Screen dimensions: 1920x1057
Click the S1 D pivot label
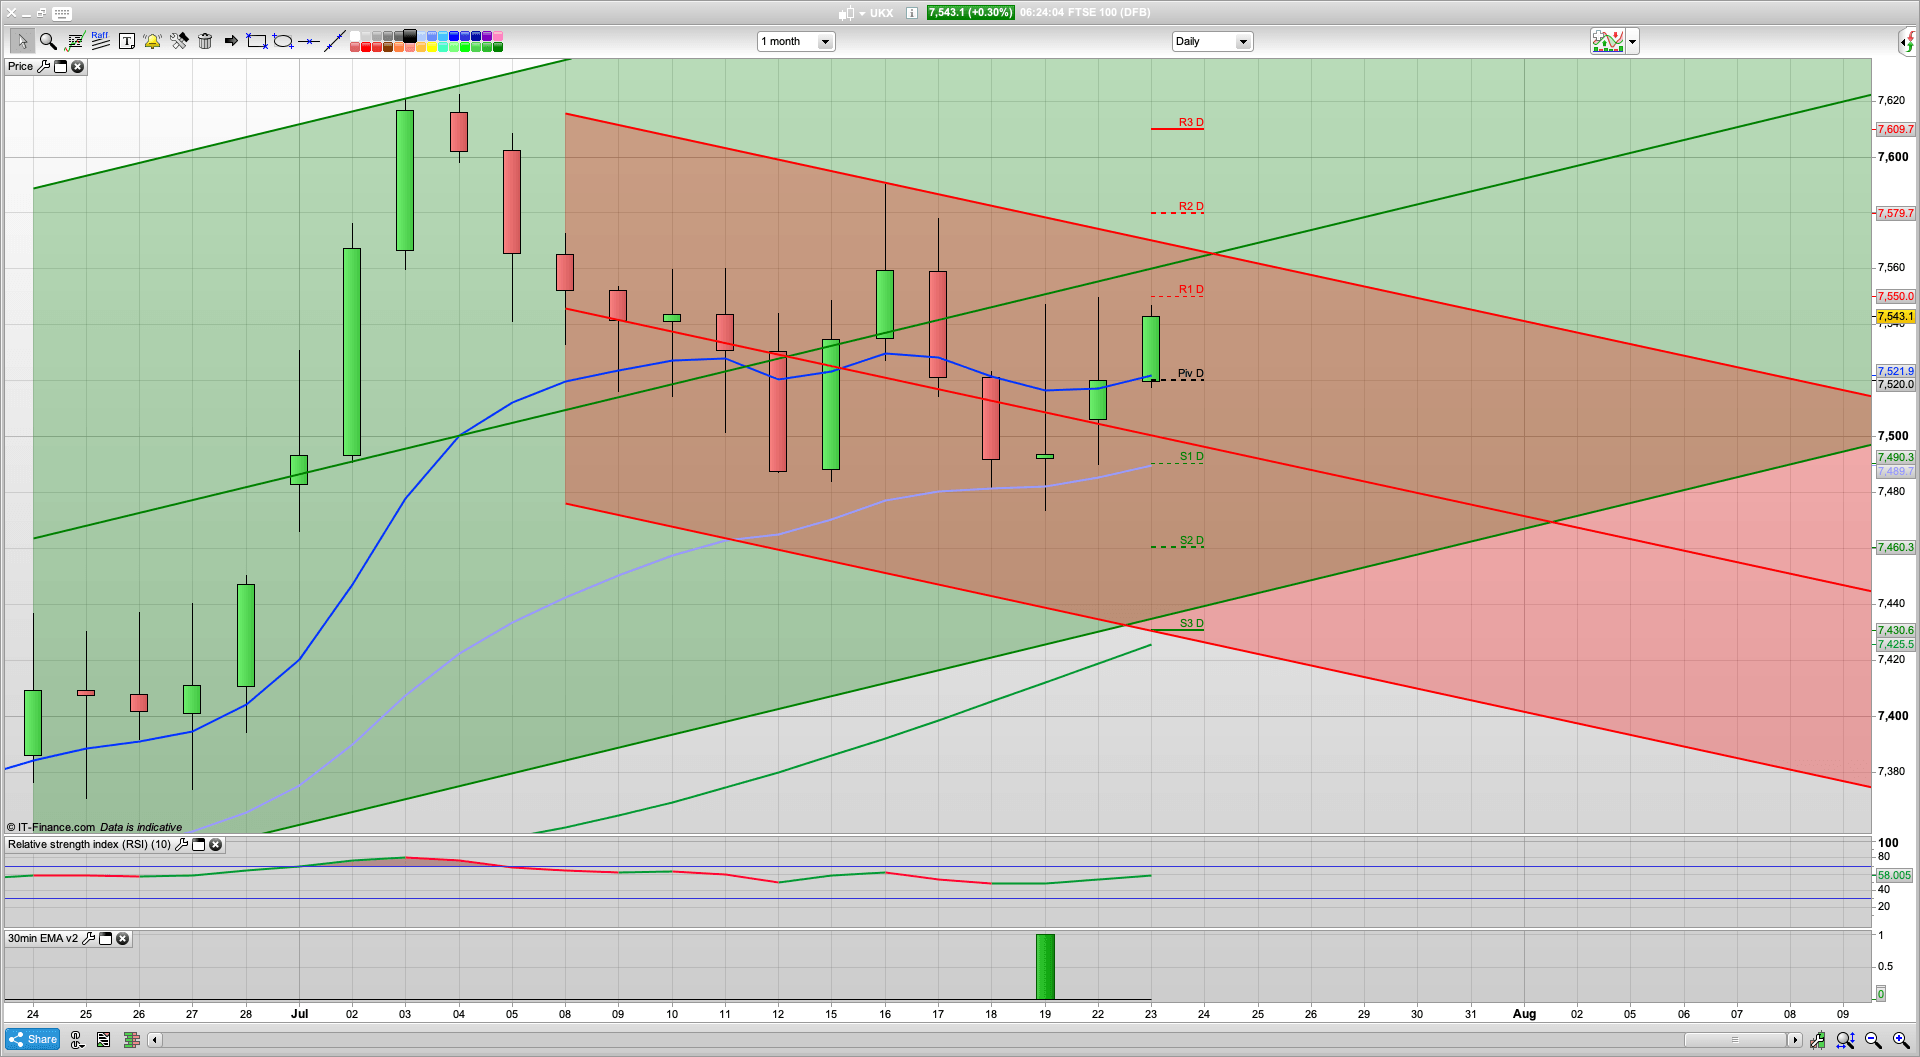tap(1191, 456)
